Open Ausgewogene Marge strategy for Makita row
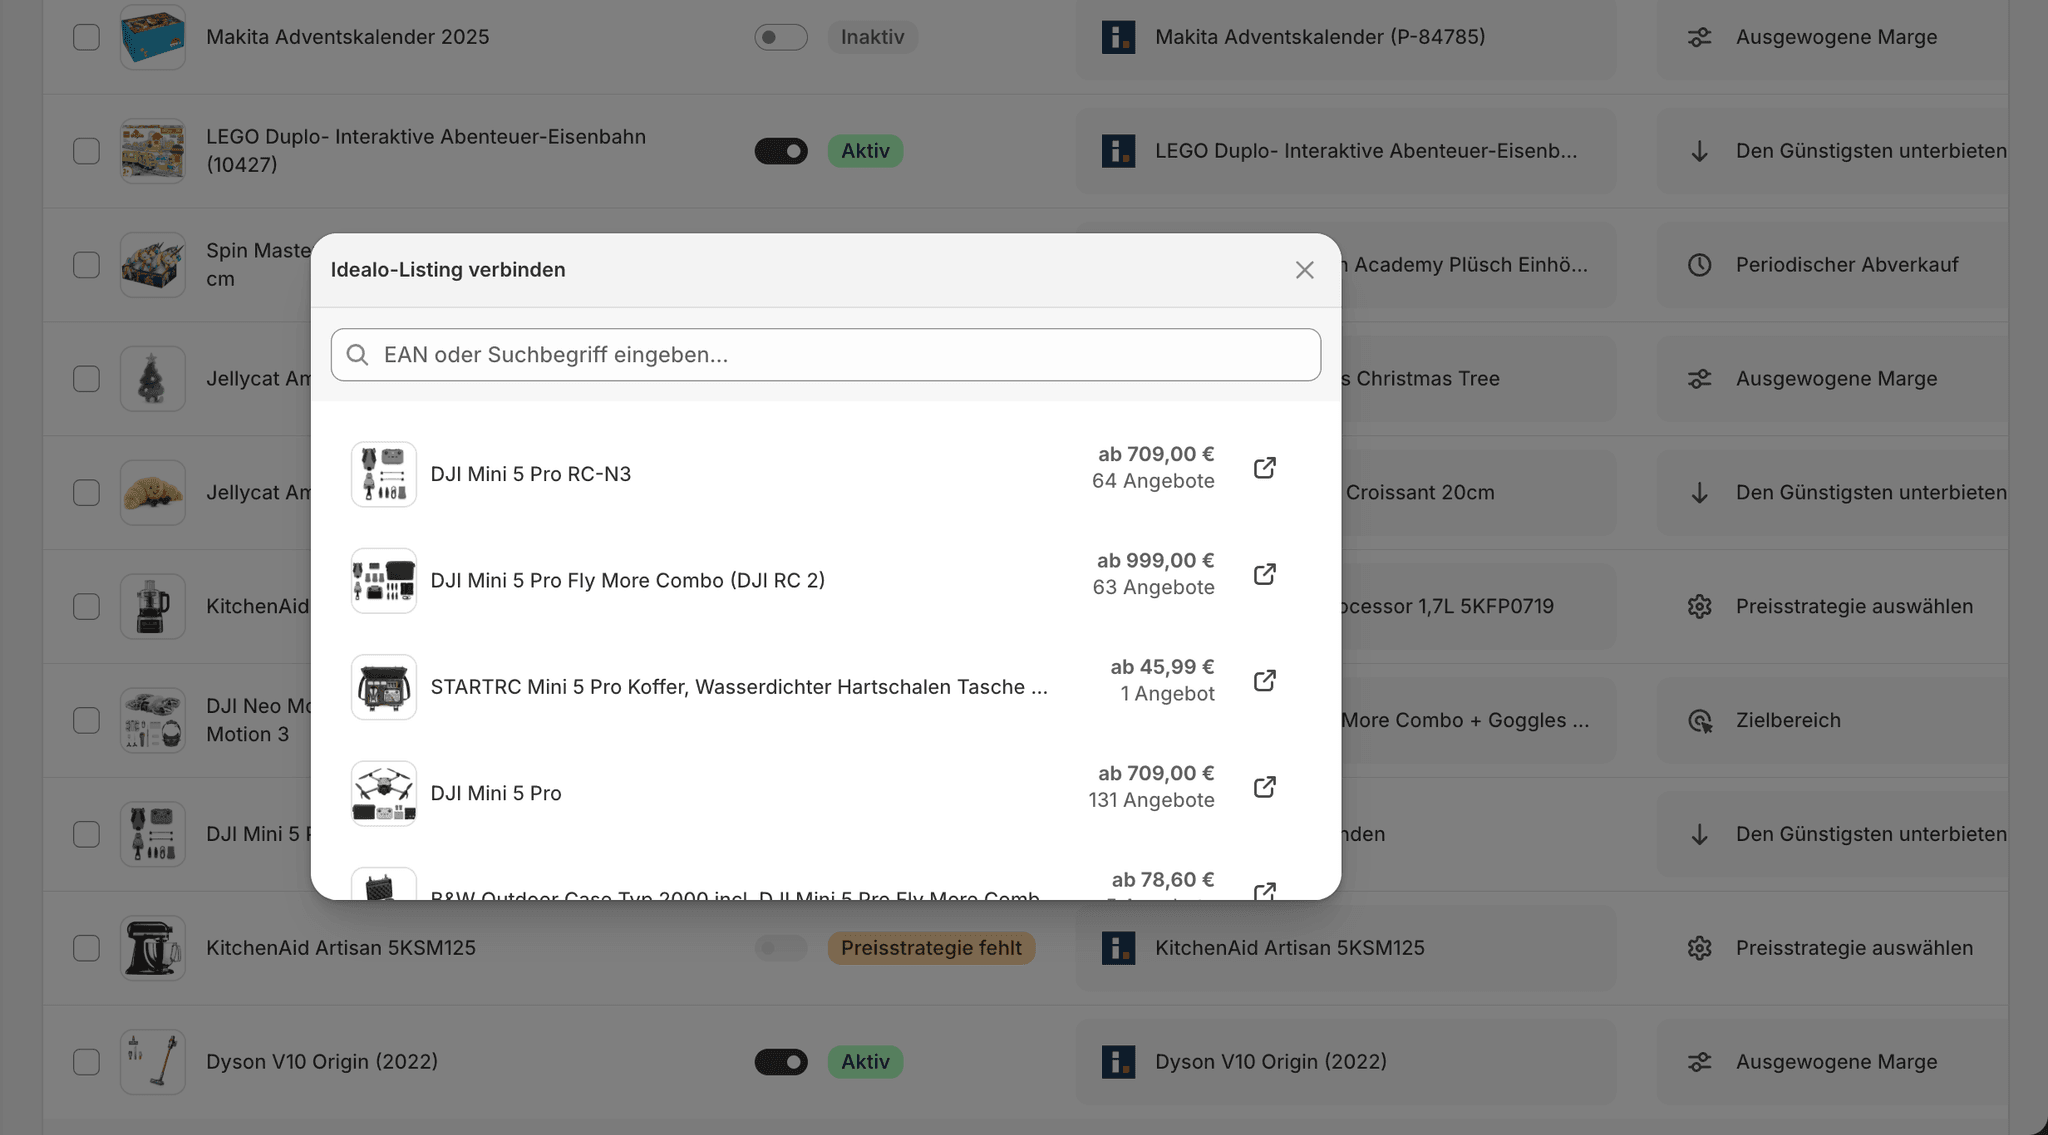Screen dimensions: 2048x1135 click(x=1832, y=37)
